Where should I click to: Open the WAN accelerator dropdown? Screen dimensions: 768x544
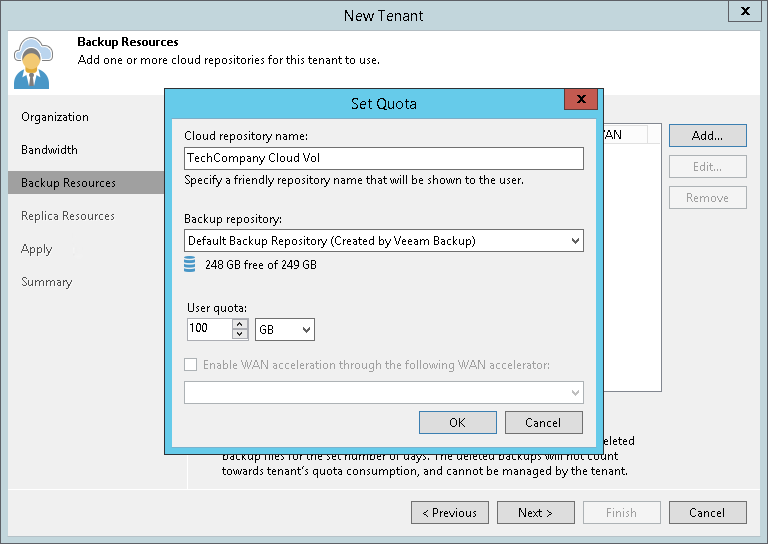coord(384,393)
